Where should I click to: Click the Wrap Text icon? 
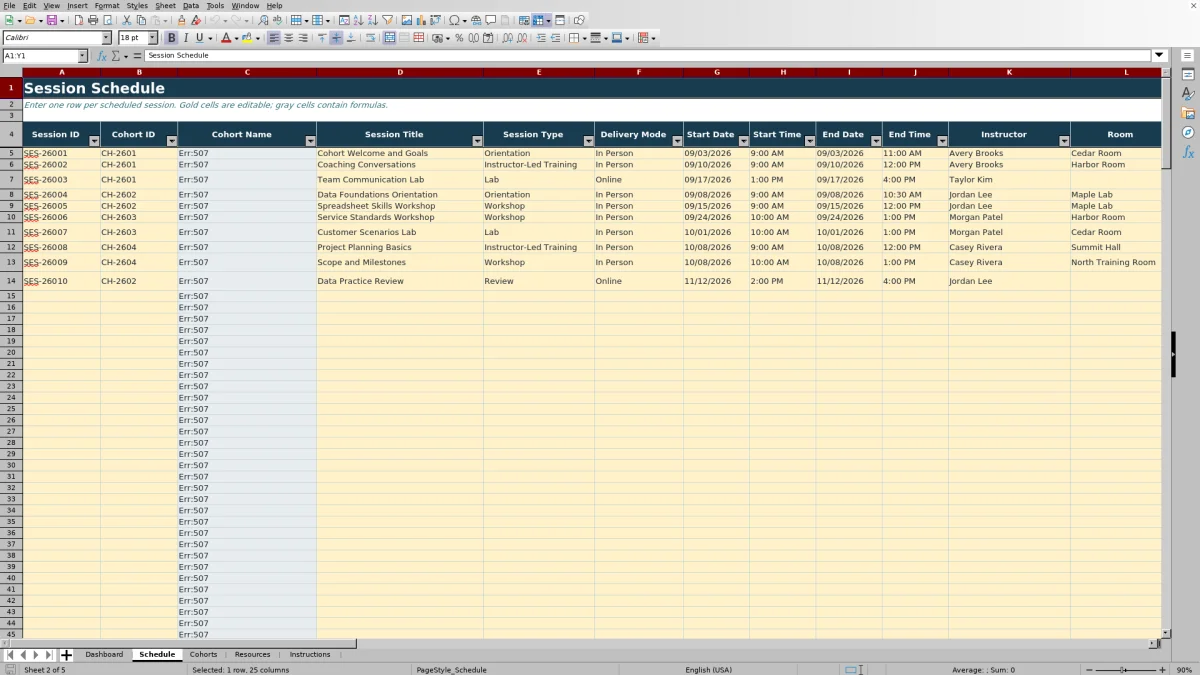[370, 38]
